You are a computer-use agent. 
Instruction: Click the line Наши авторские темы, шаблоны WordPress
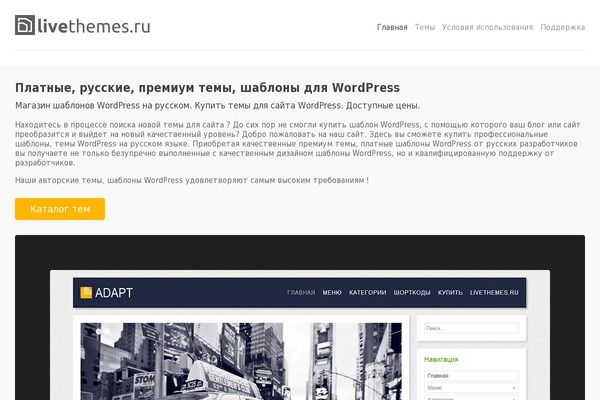pyautogui.click(x=192, y=180)
